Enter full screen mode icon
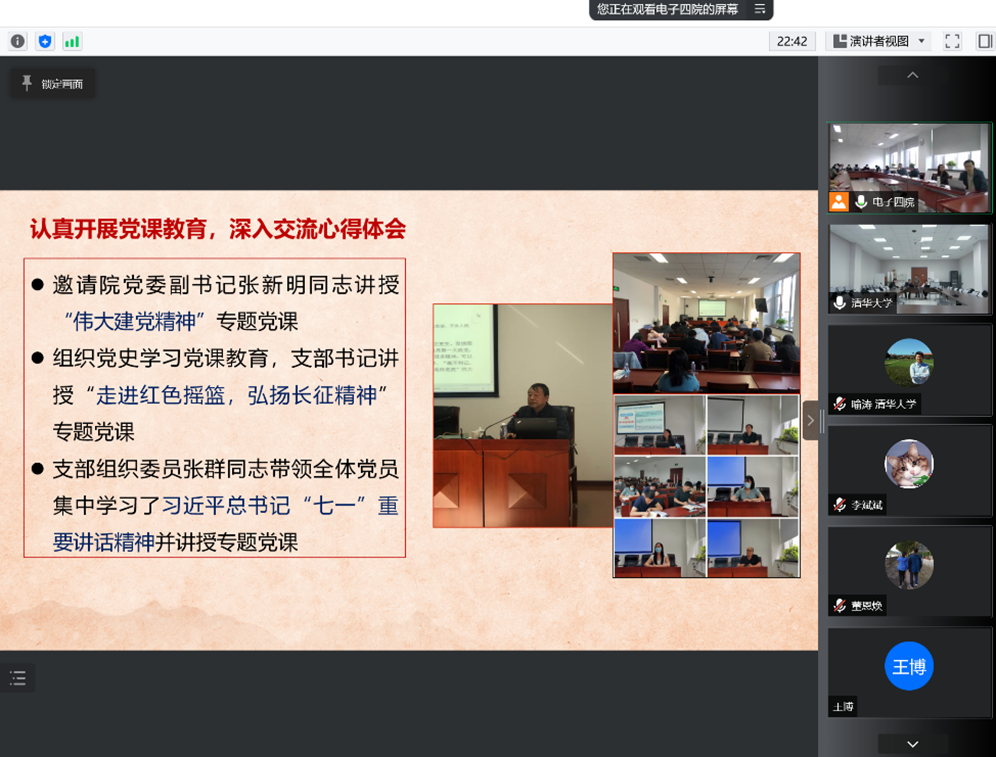The image size is (996, 757). click(x=952, y=41)
